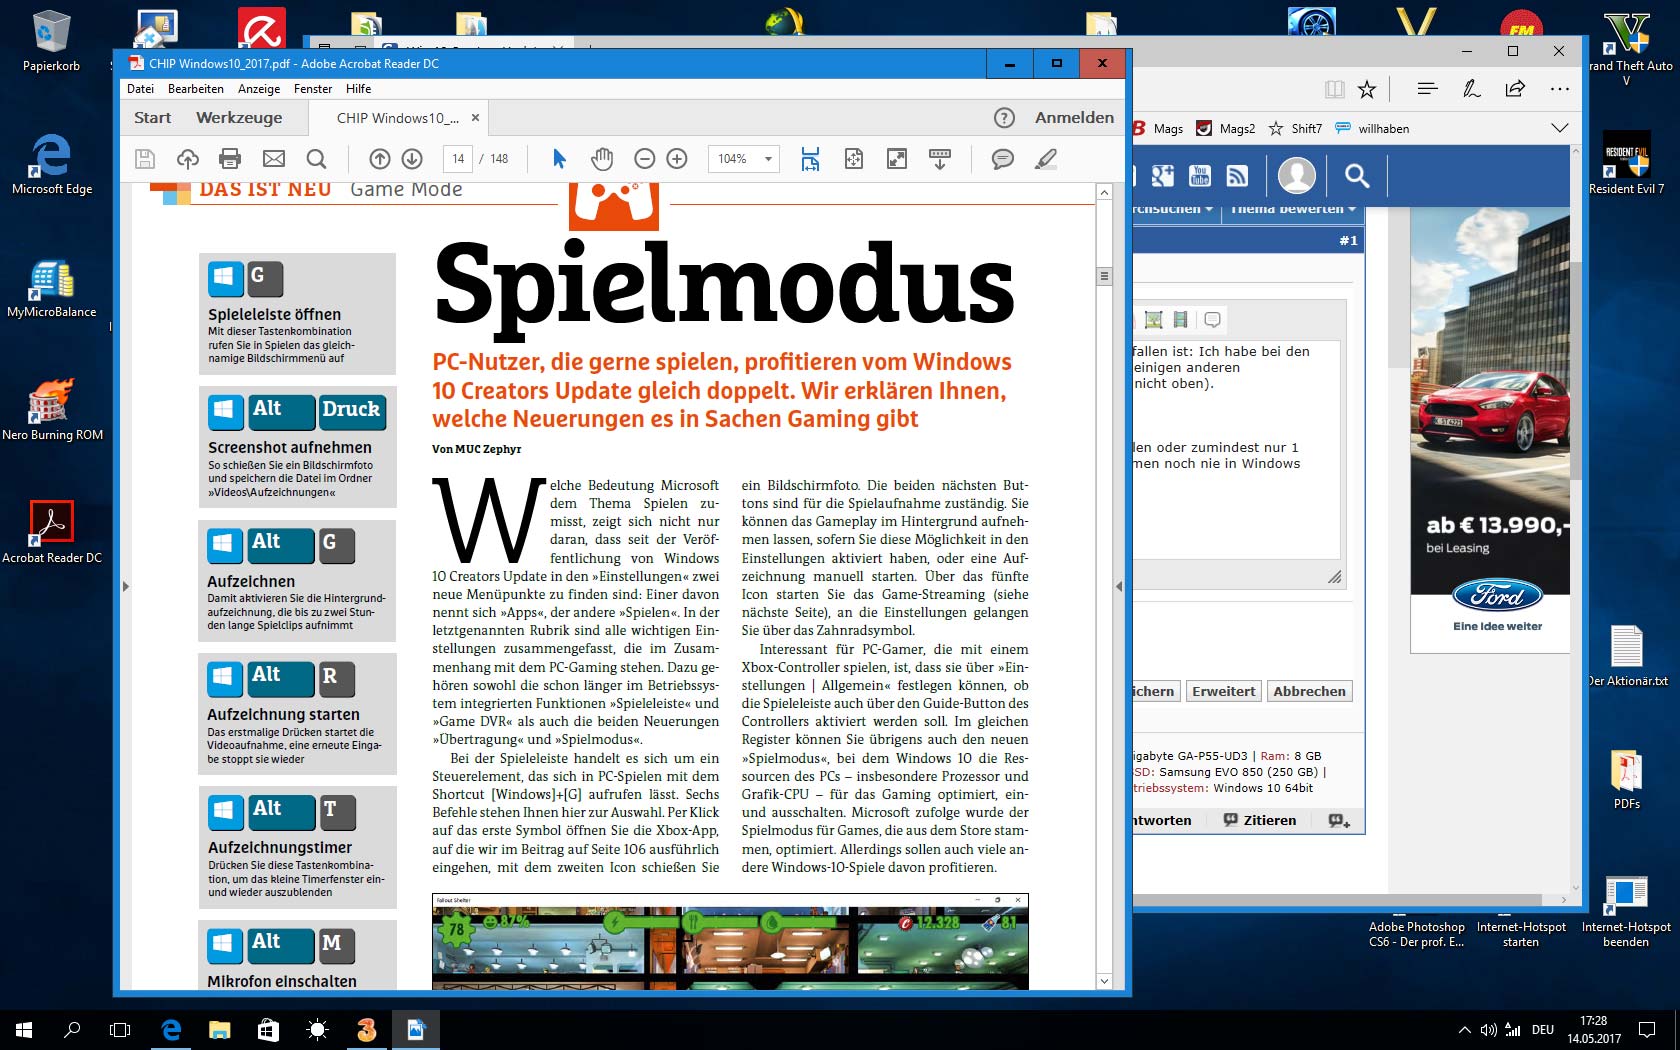Viewport: 1680px width, 1050px height.
Task: Open the Shift7 favorite in Edge
Action: tap(1295, 128)
